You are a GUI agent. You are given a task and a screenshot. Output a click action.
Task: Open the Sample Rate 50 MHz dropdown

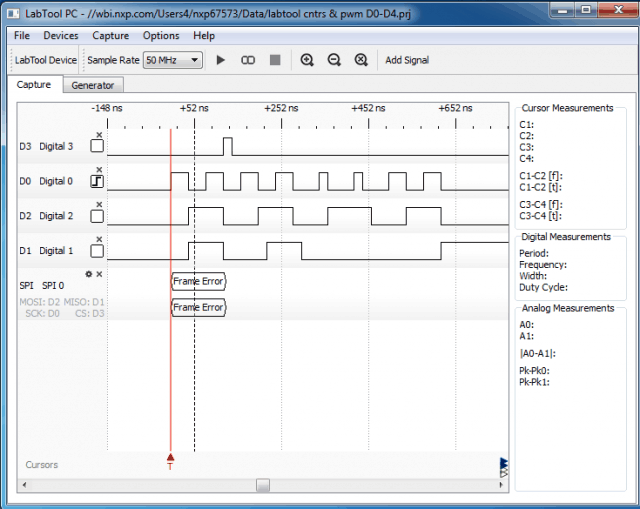click(x=173, y=60)
